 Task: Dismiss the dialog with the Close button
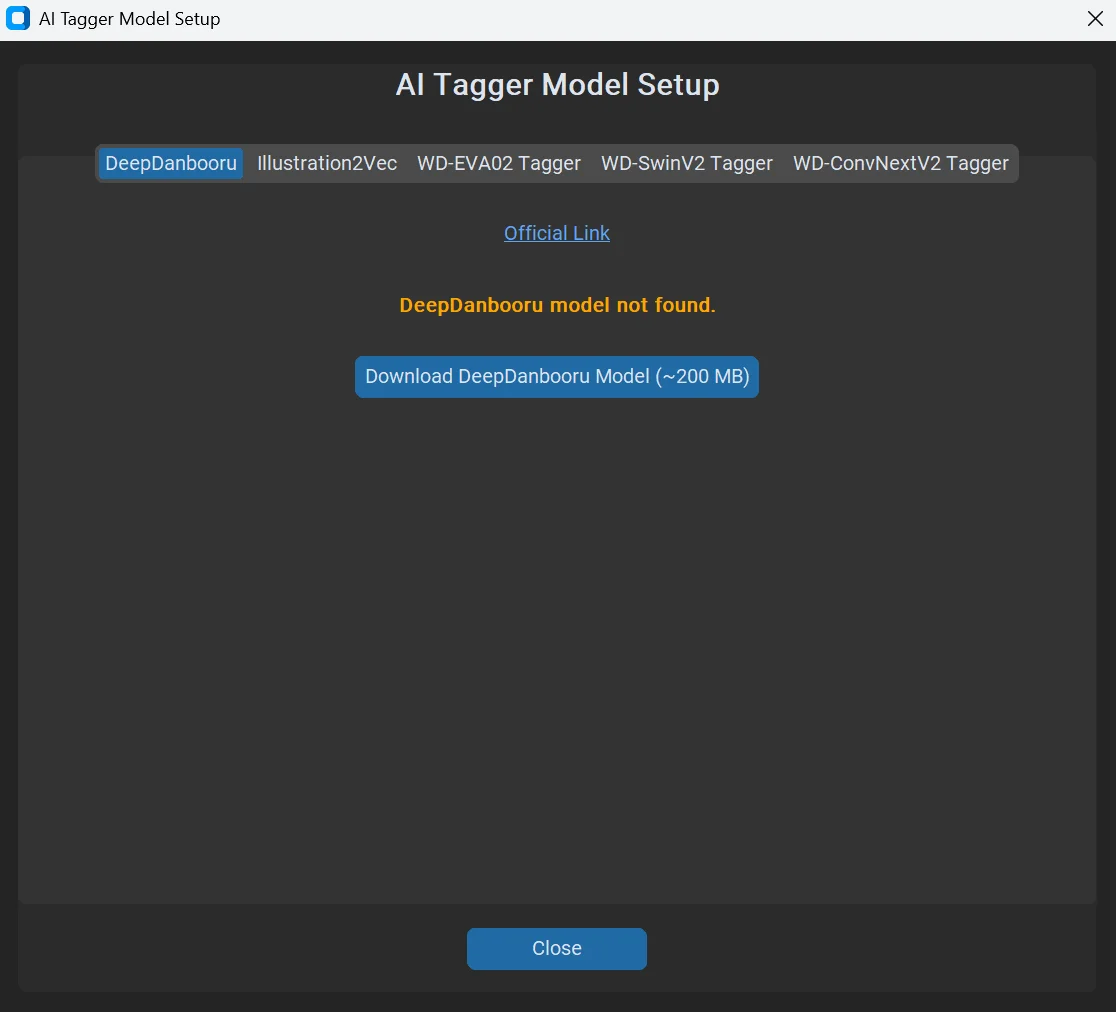click(557, 948)
